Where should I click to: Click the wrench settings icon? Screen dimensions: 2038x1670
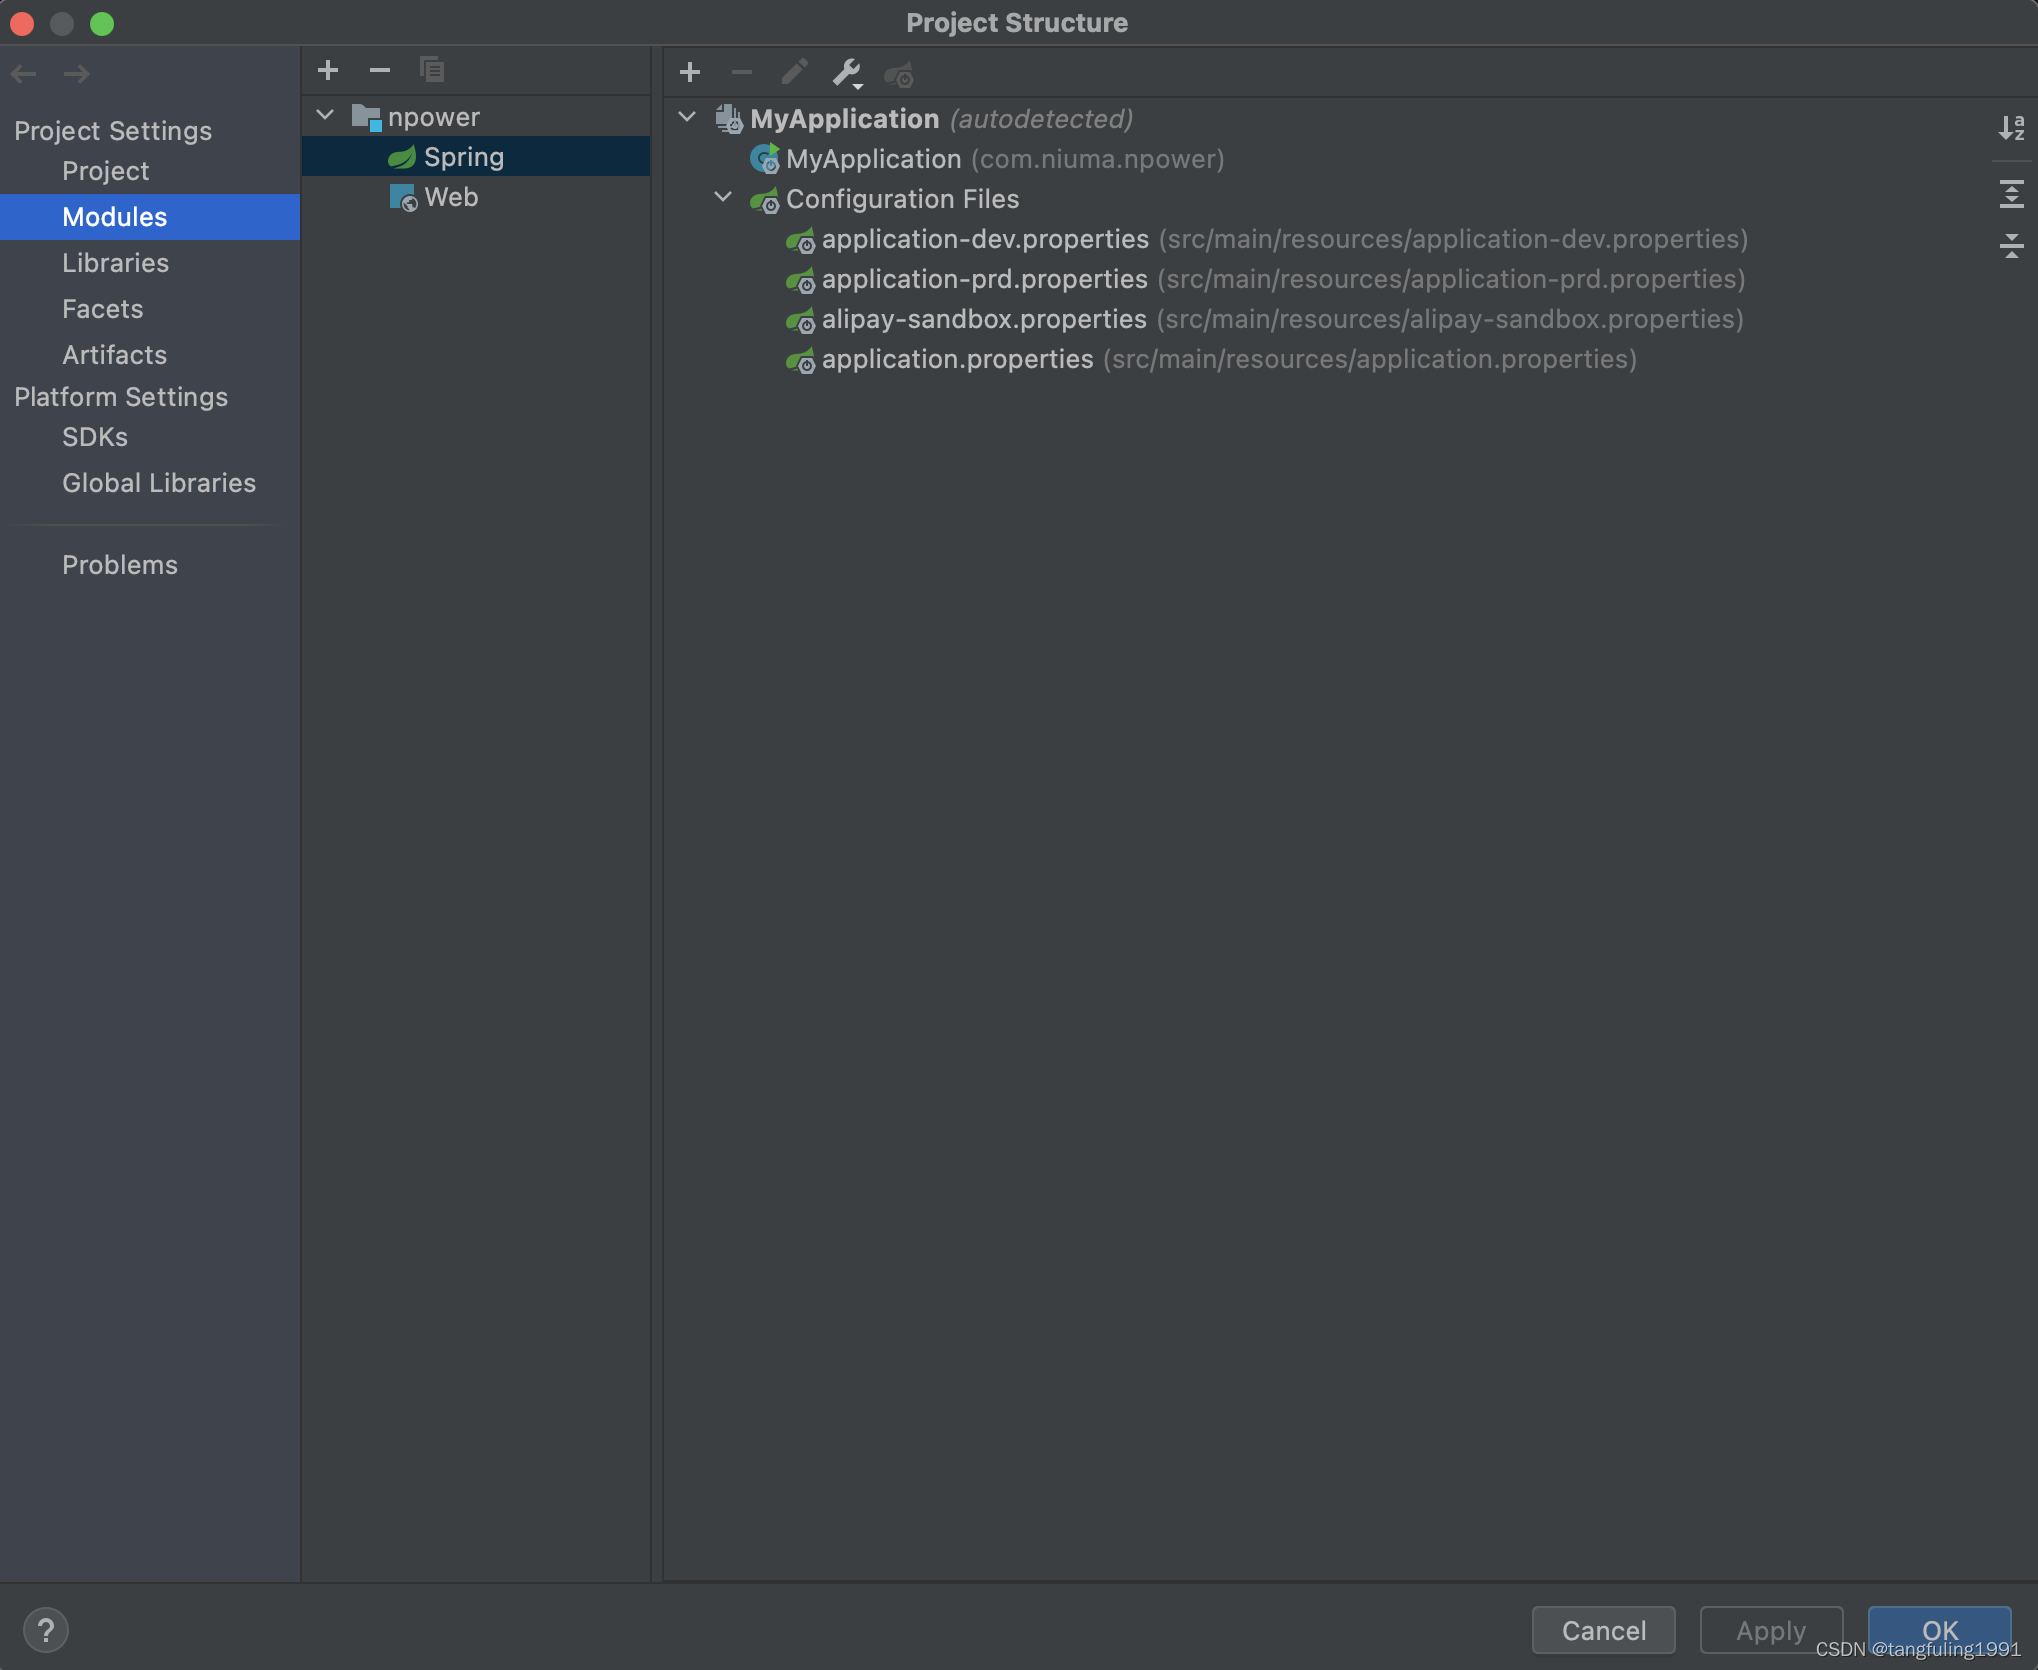[x=848, y=71]
